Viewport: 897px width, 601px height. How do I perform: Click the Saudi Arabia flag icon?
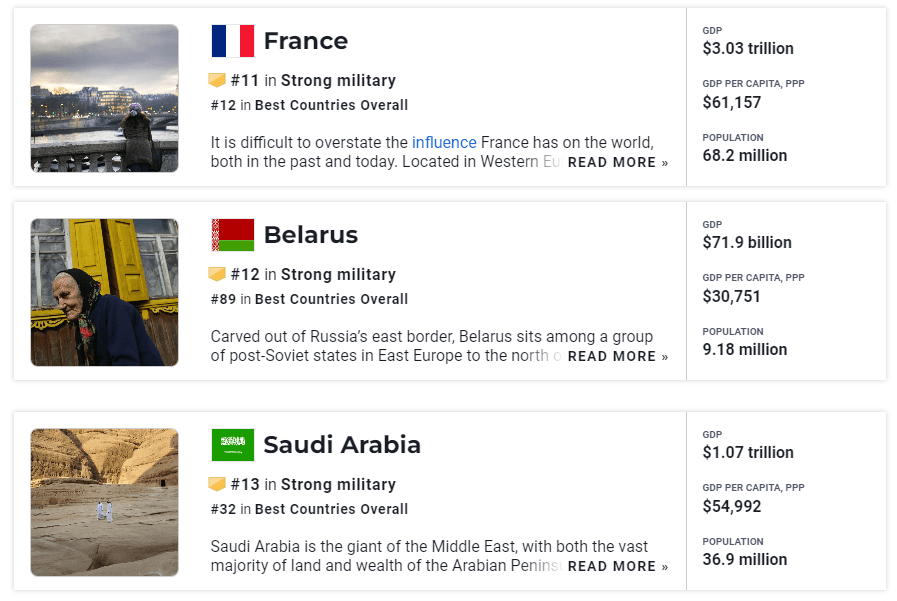[x=233, y=445]
